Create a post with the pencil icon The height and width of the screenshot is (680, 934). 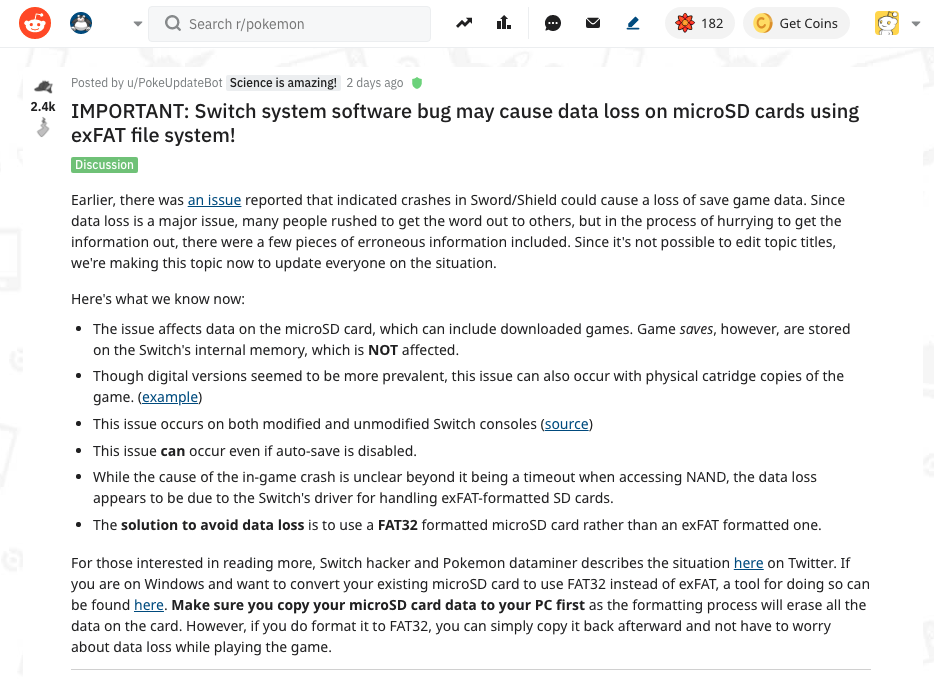(633, 23)
